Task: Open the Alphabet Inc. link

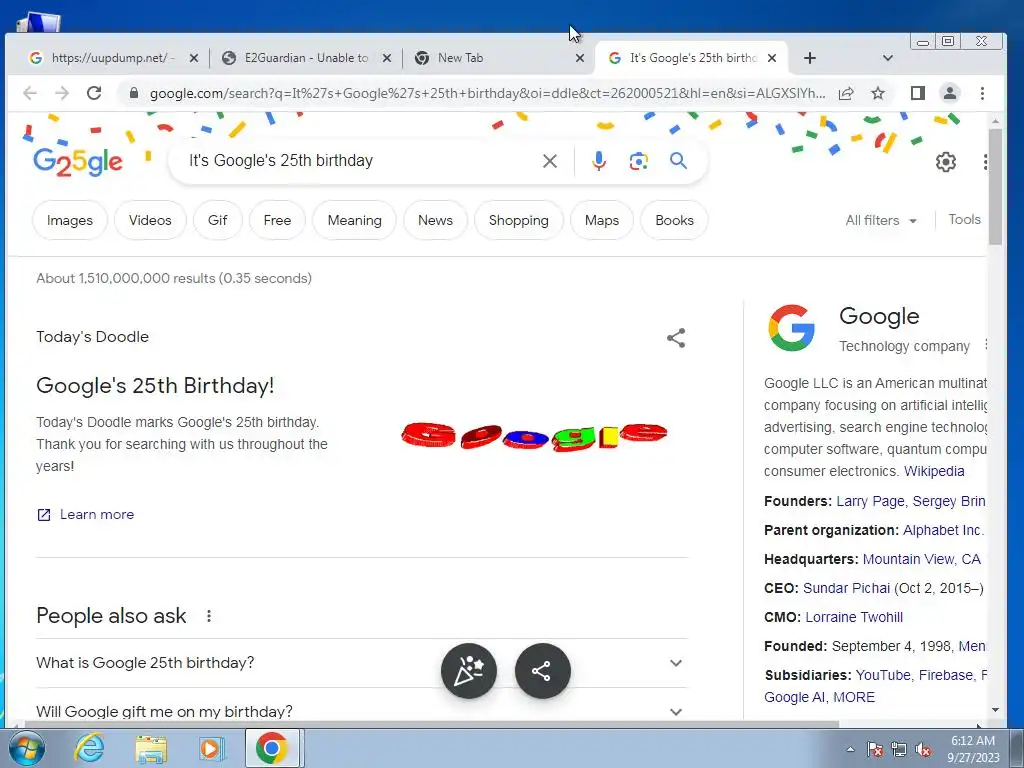Action: pyautogui.click(x=943, y=530)
